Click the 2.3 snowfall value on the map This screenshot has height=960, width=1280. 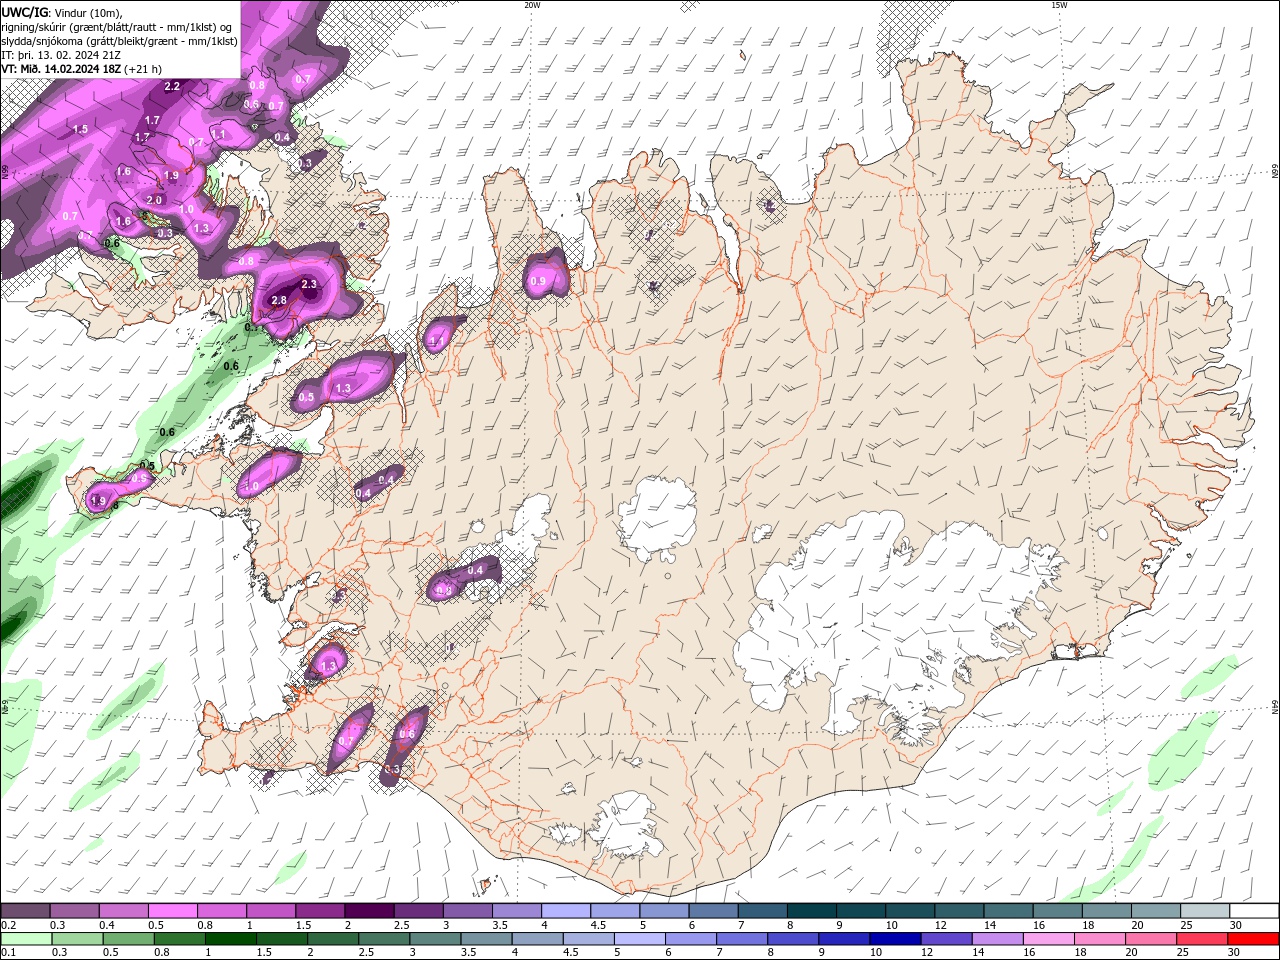coord(309,284)
